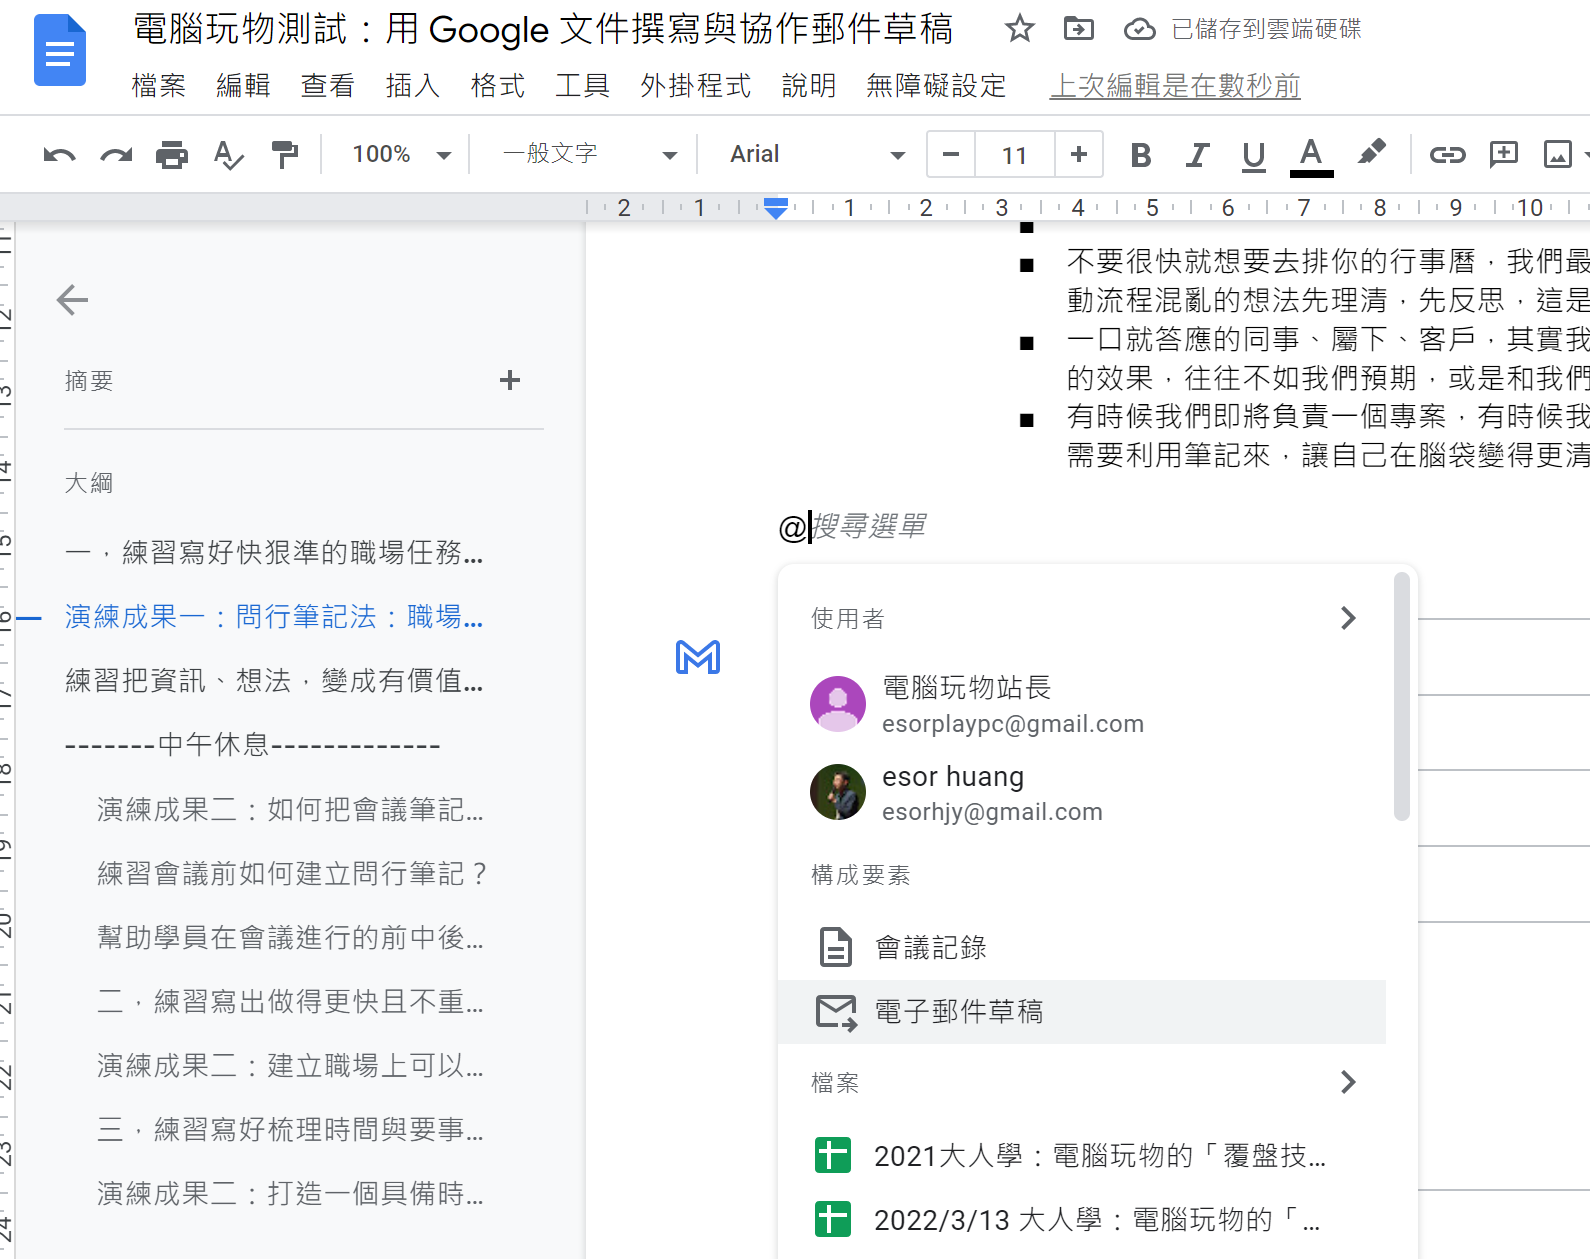Run spelling and grammar check
This screenshot has width=1590, height=1259.
pyautogui.click(x=229, y=155)
